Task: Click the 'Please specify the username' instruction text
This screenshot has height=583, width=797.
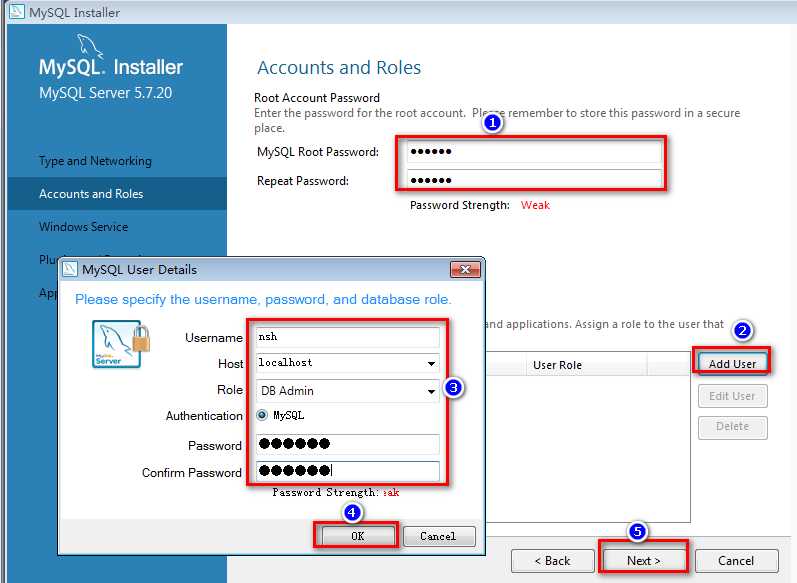Action: [x=263, y=299]
